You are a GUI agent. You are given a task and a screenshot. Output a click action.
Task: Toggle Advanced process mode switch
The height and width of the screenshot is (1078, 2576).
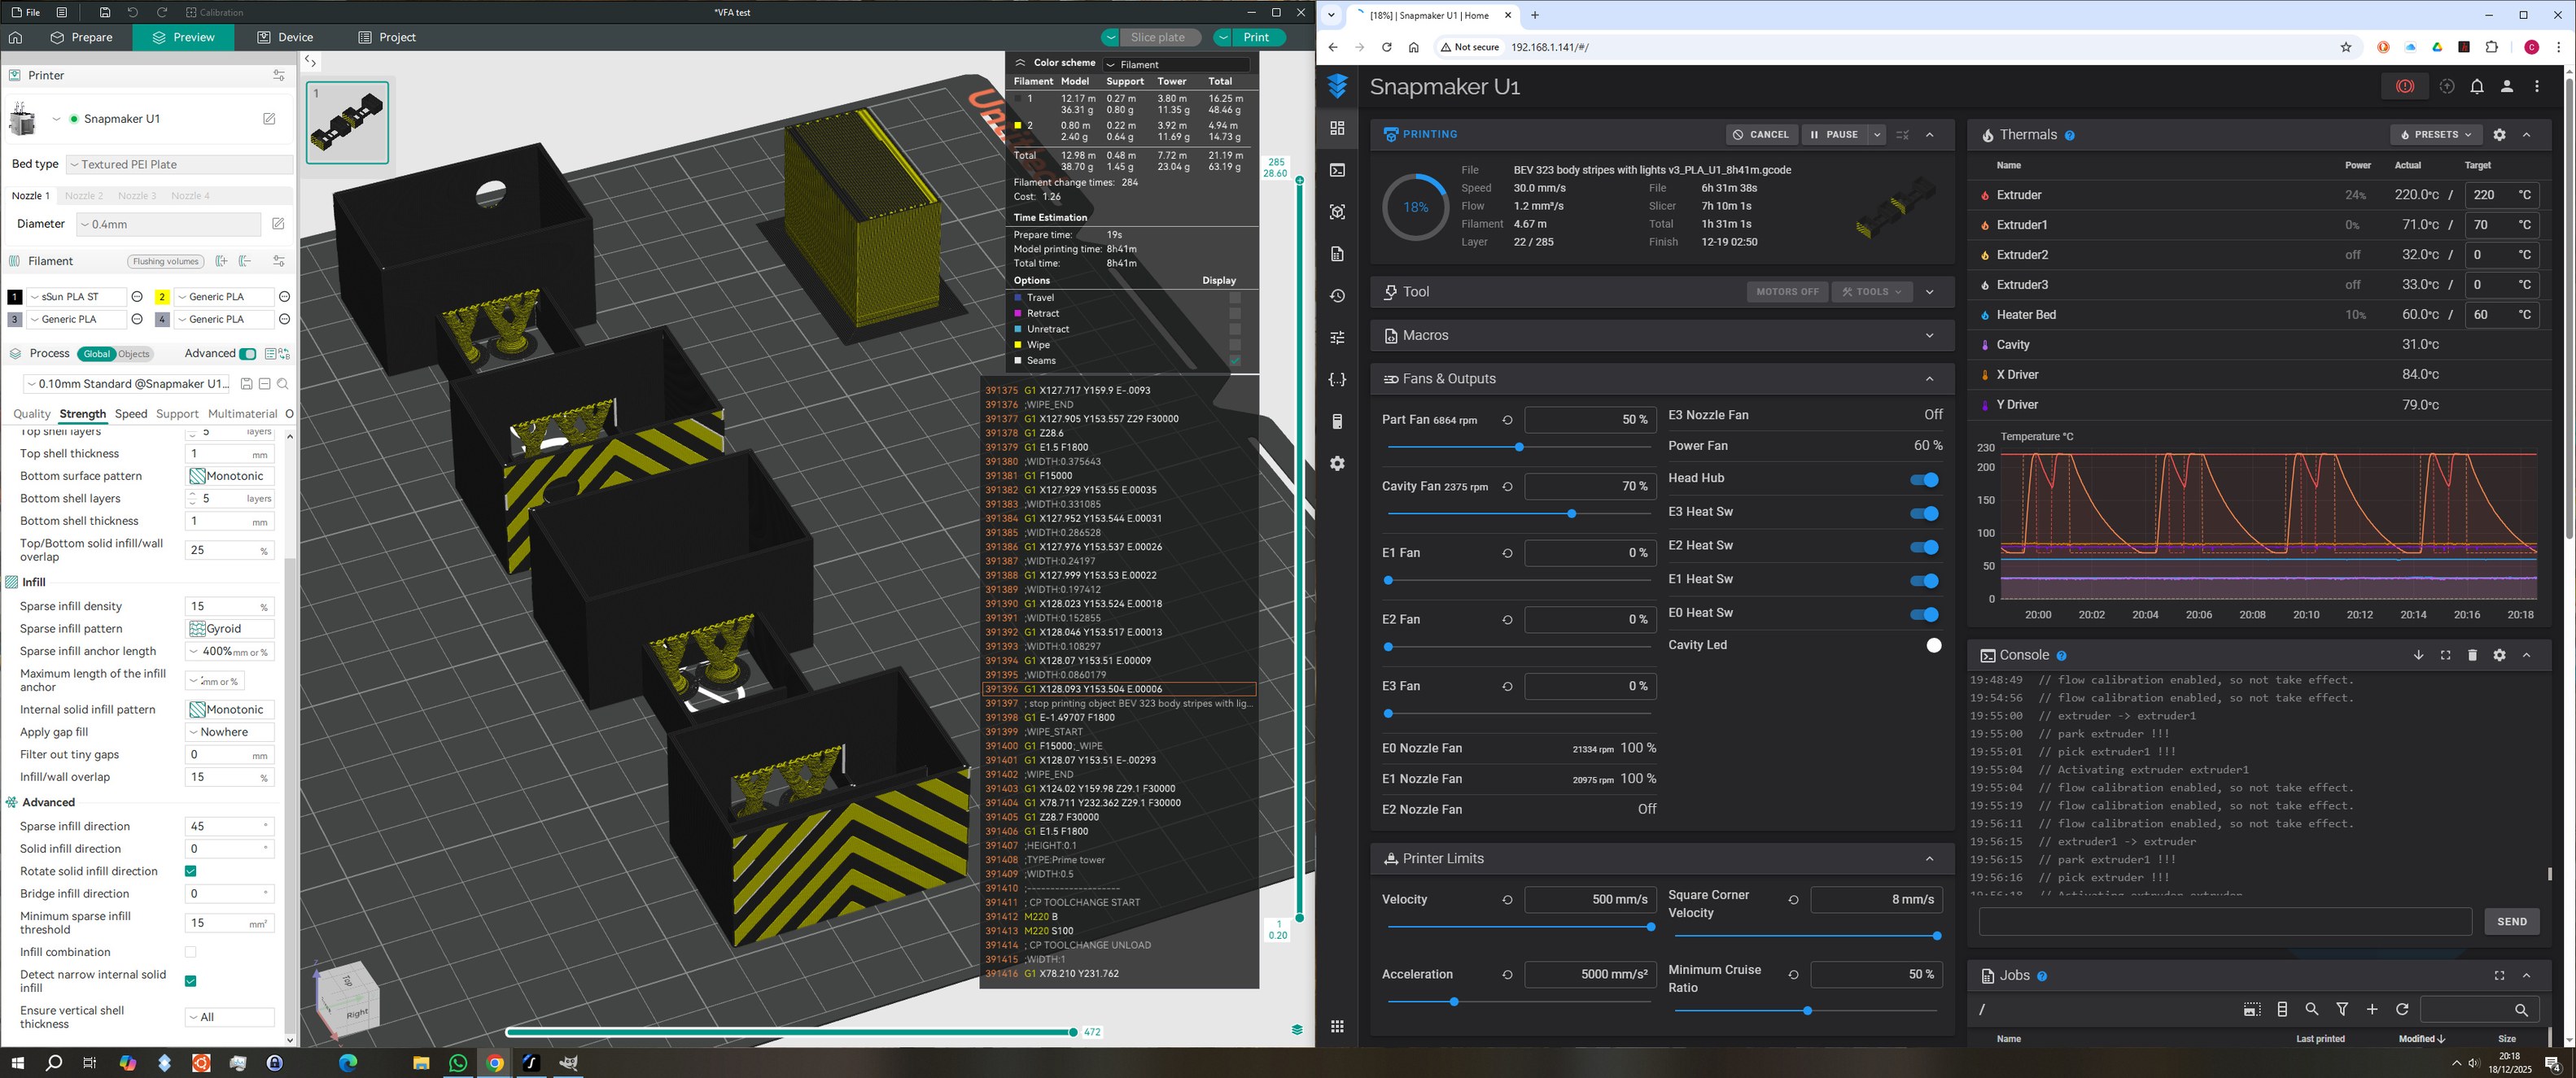click(247, 354)
